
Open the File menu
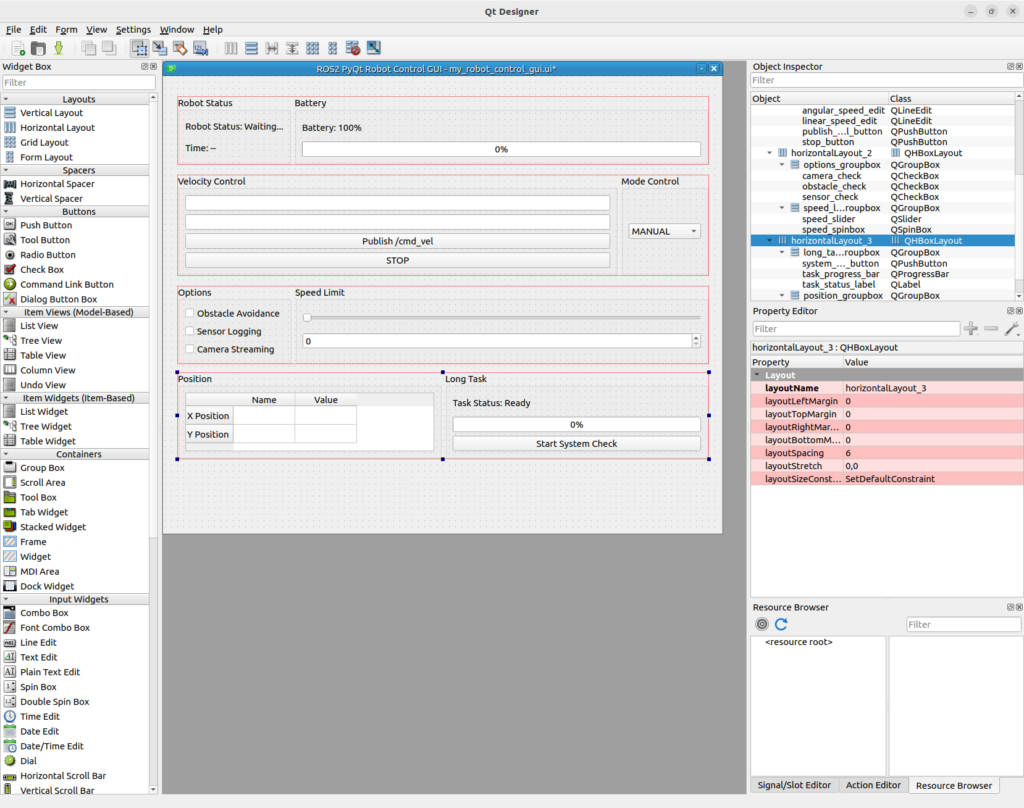[x=13, y=29]
